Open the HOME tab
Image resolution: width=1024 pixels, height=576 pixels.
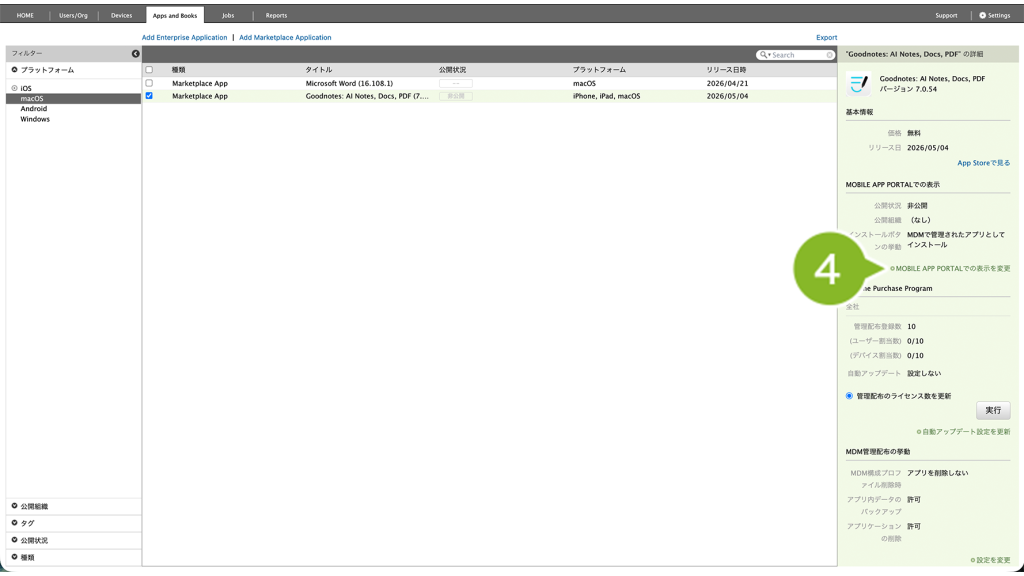(x=25, y=15)
